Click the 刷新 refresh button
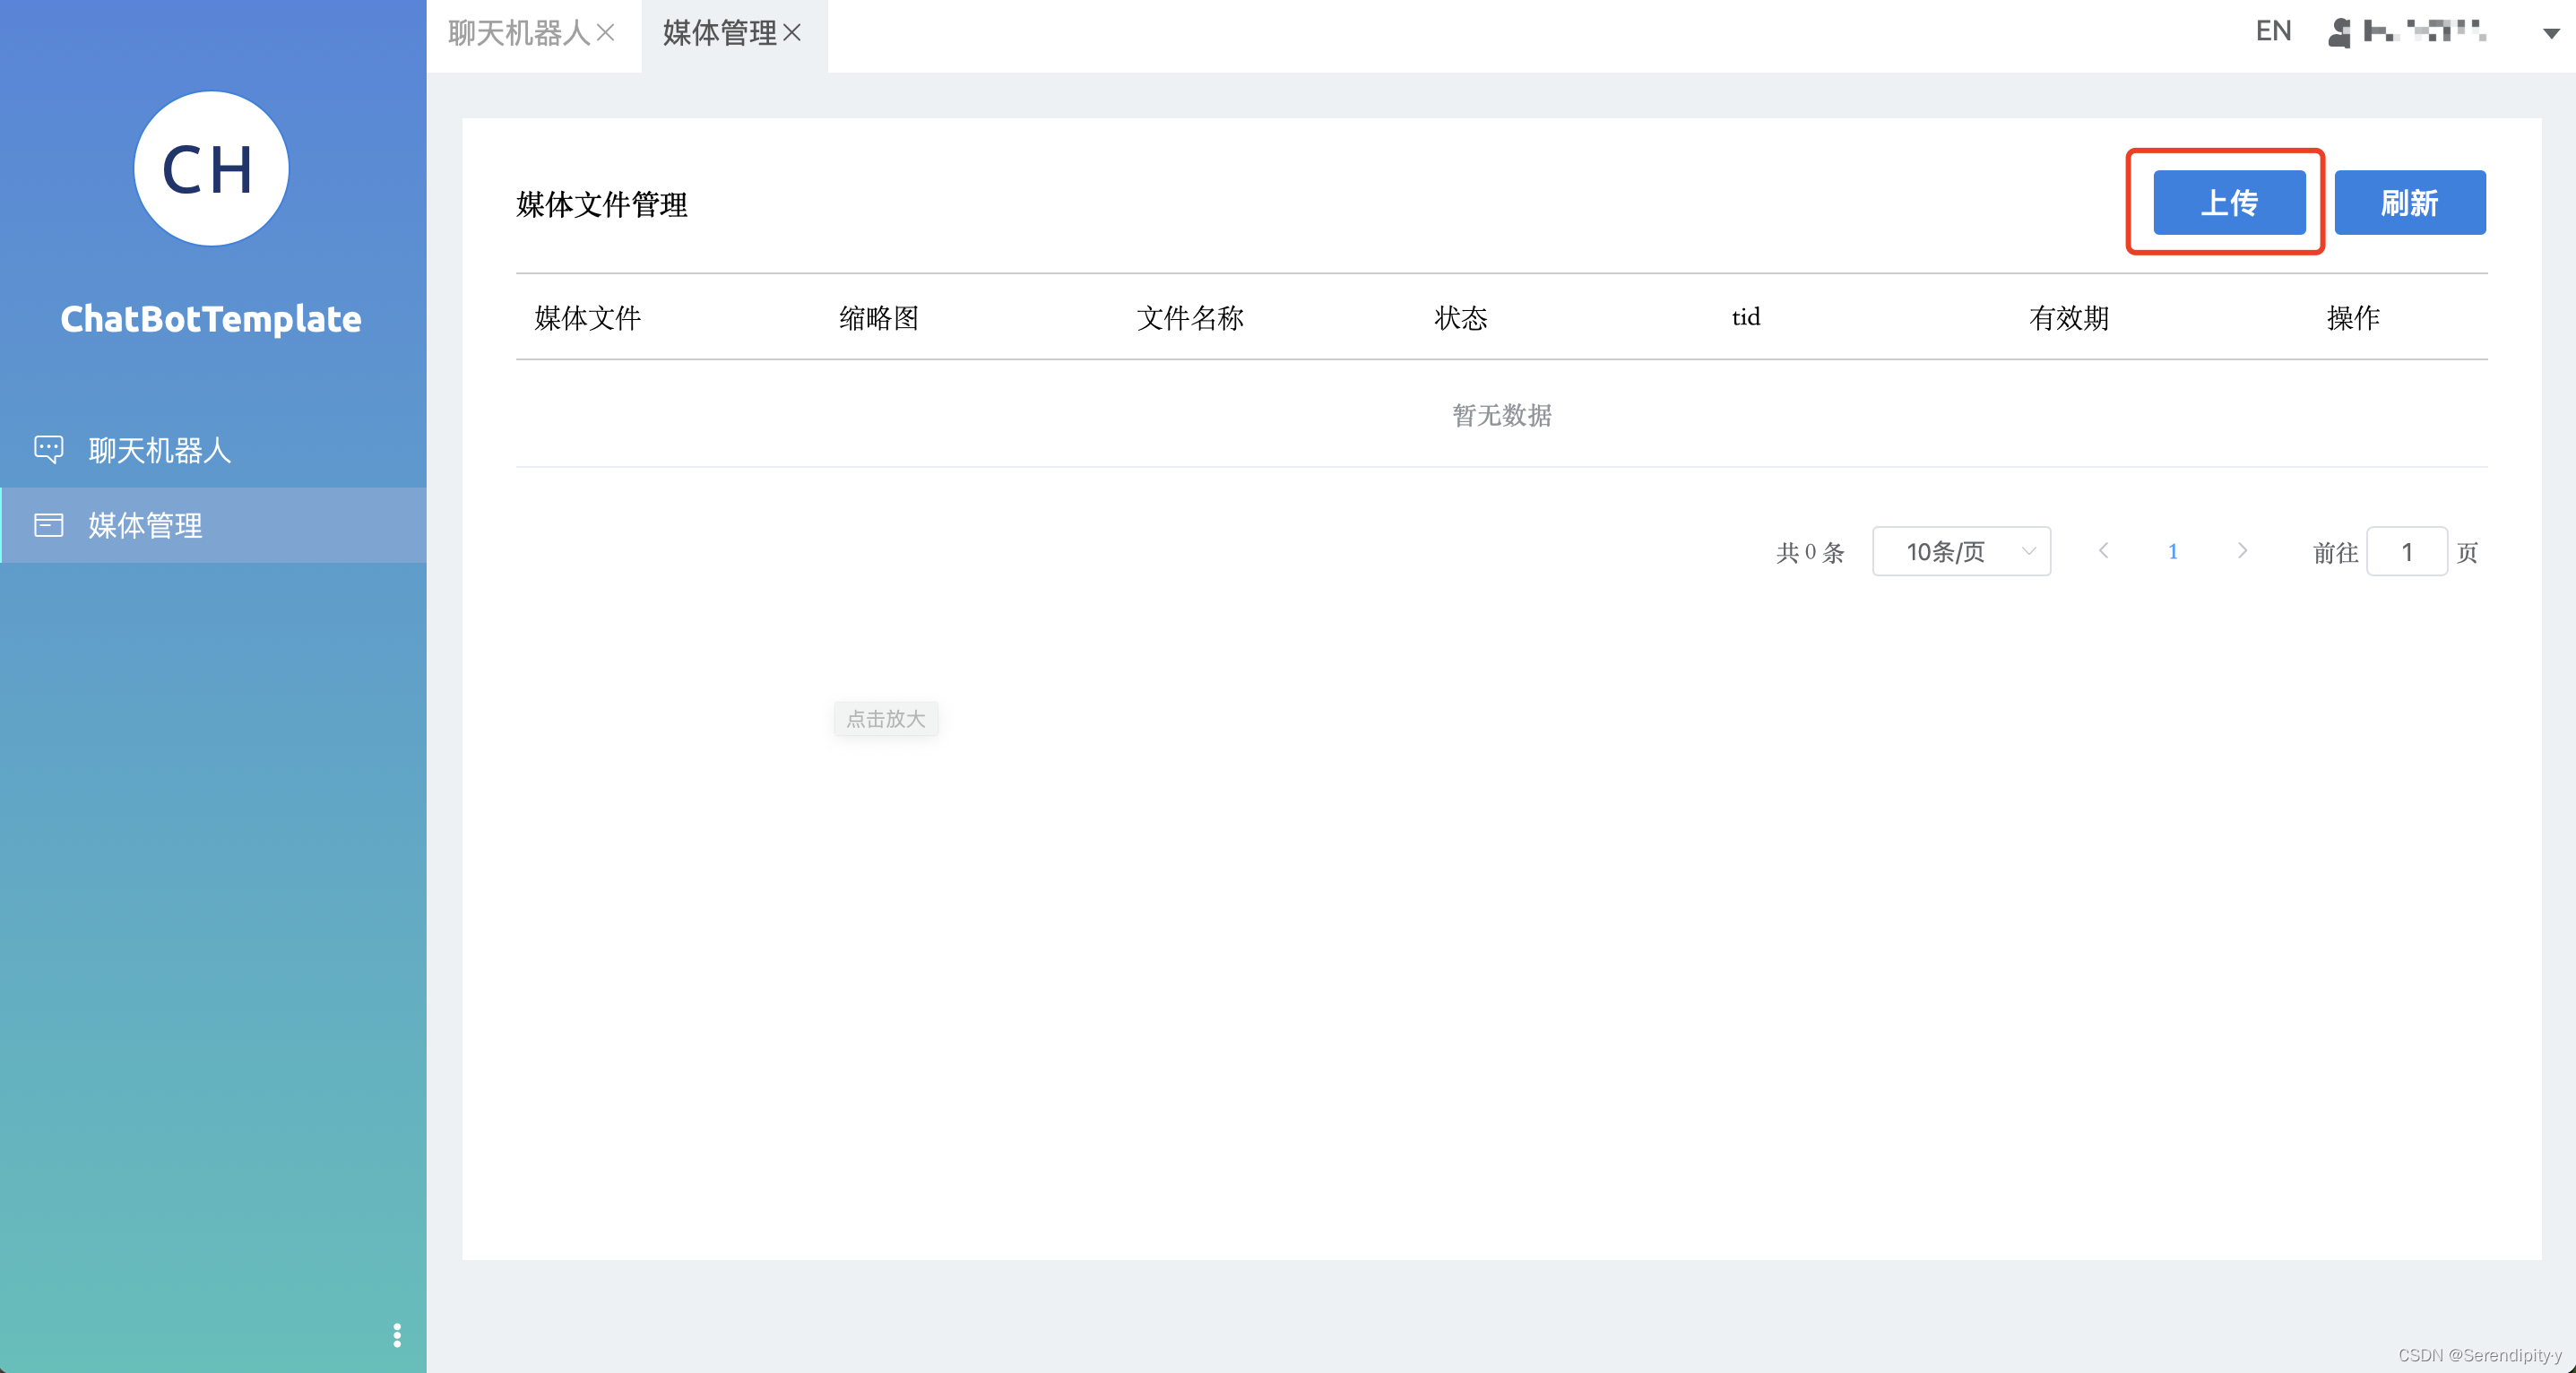Viewport: 2576px width, 1373px height. [x=2409, y=203]
